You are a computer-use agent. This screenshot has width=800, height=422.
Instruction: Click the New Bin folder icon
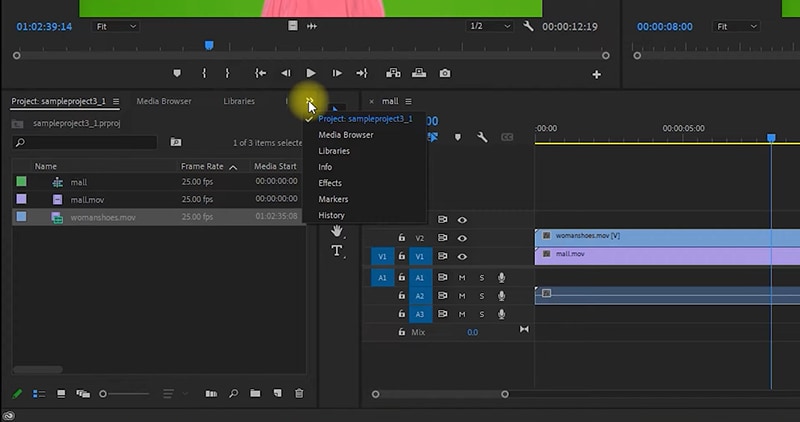click(x=255, y=394)
